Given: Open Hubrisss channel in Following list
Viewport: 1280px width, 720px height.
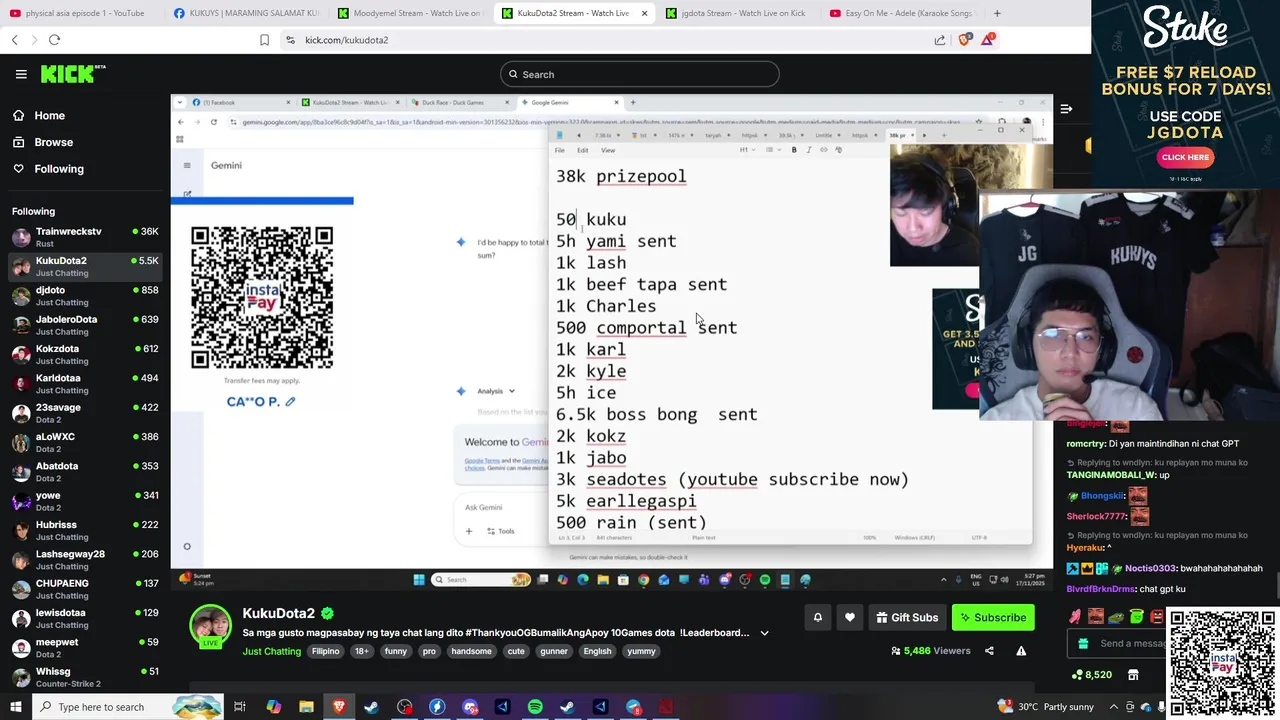Looking at the screenshot, I should click(x=85, y=531).
